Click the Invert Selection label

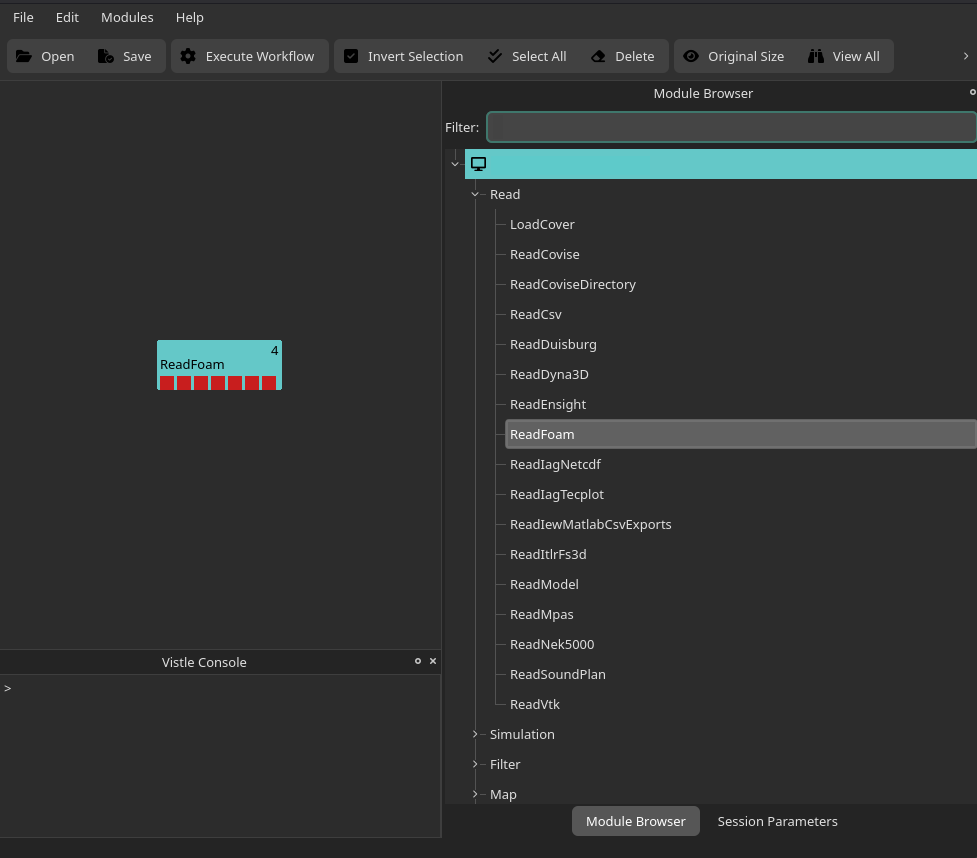pos(416,56)
